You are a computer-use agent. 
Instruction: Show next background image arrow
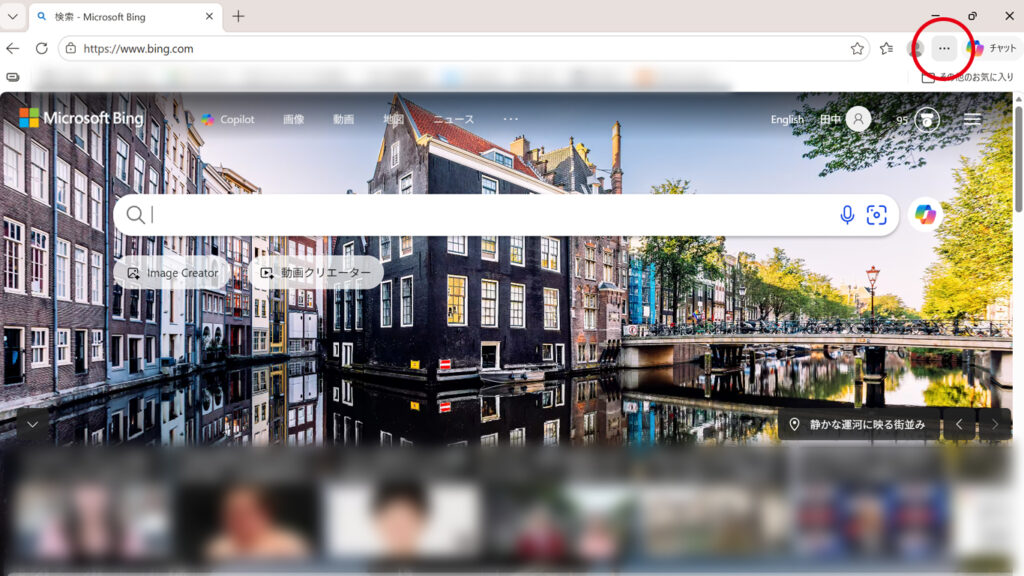coord(994,424)
